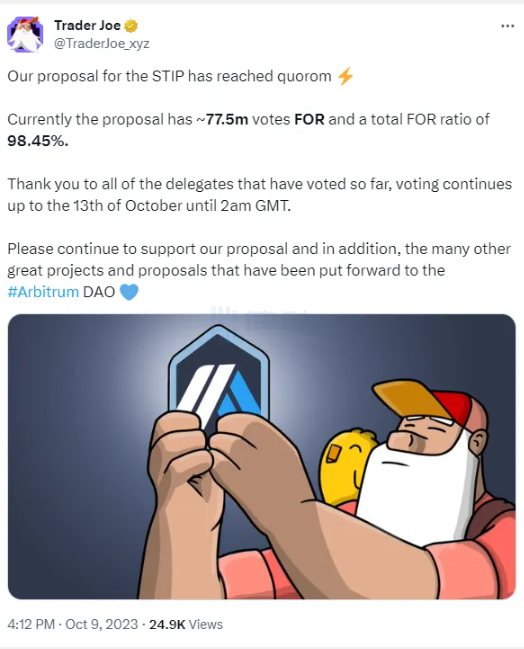Click the gold verified badge

click(x=131, y=26)
